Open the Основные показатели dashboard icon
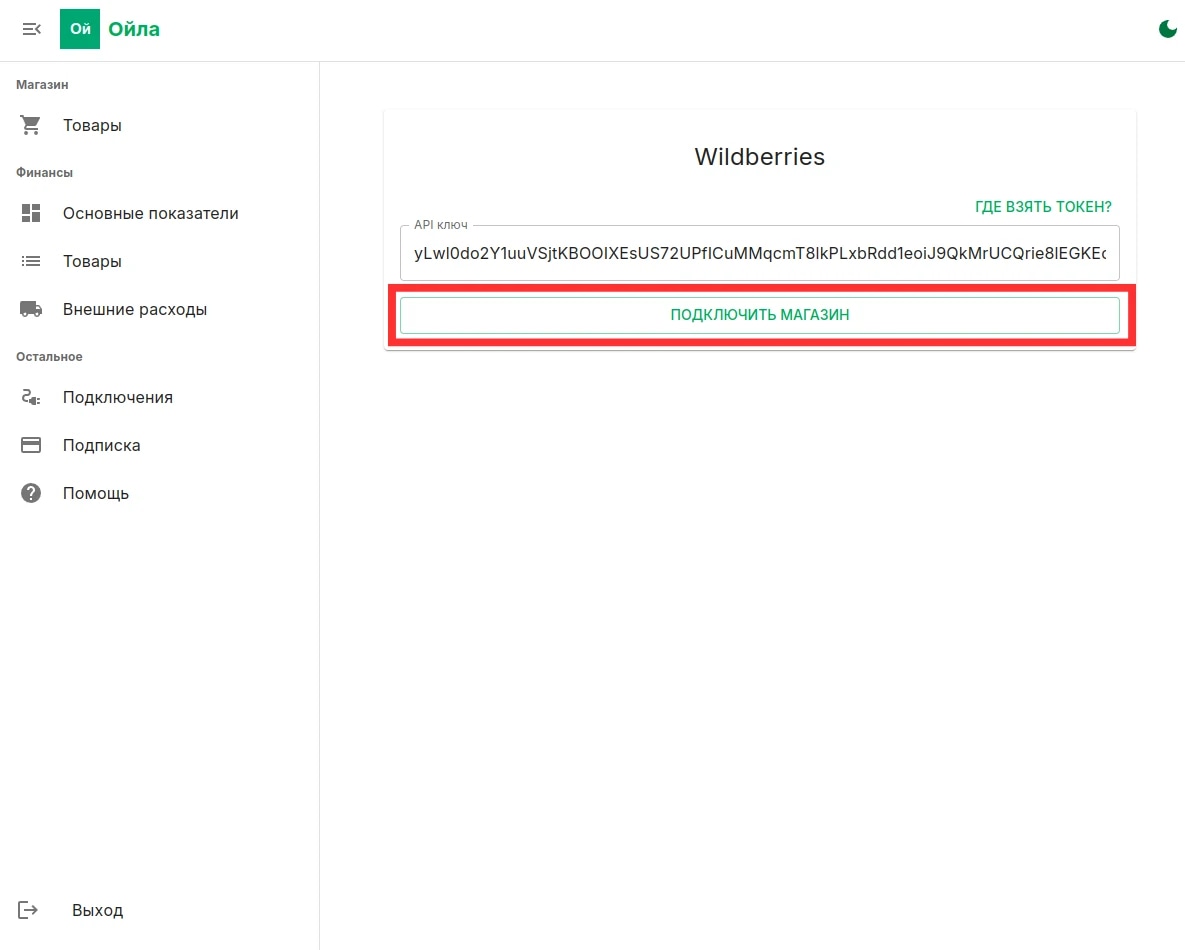This screenshot has height=950, width=1185. click(x=31, y=213)
